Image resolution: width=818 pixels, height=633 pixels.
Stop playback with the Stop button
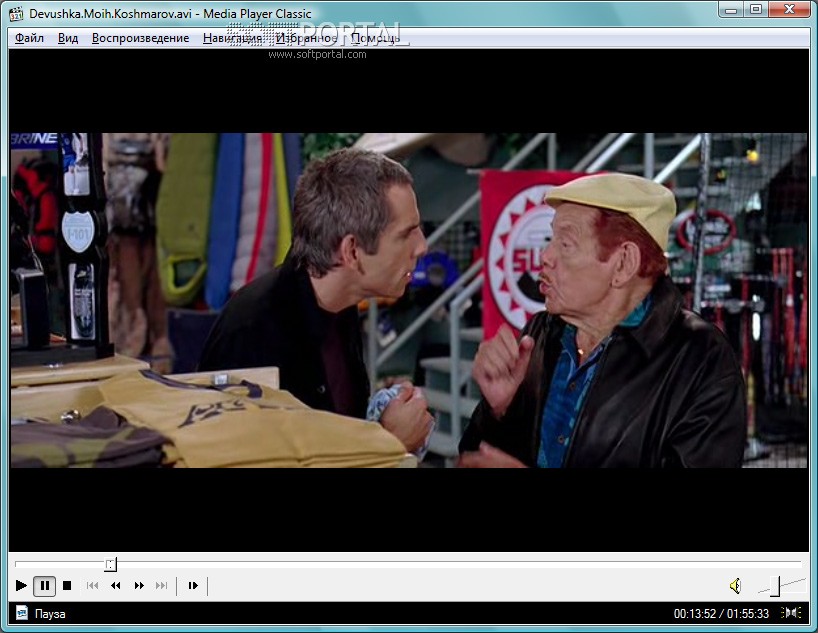[67, 586]
